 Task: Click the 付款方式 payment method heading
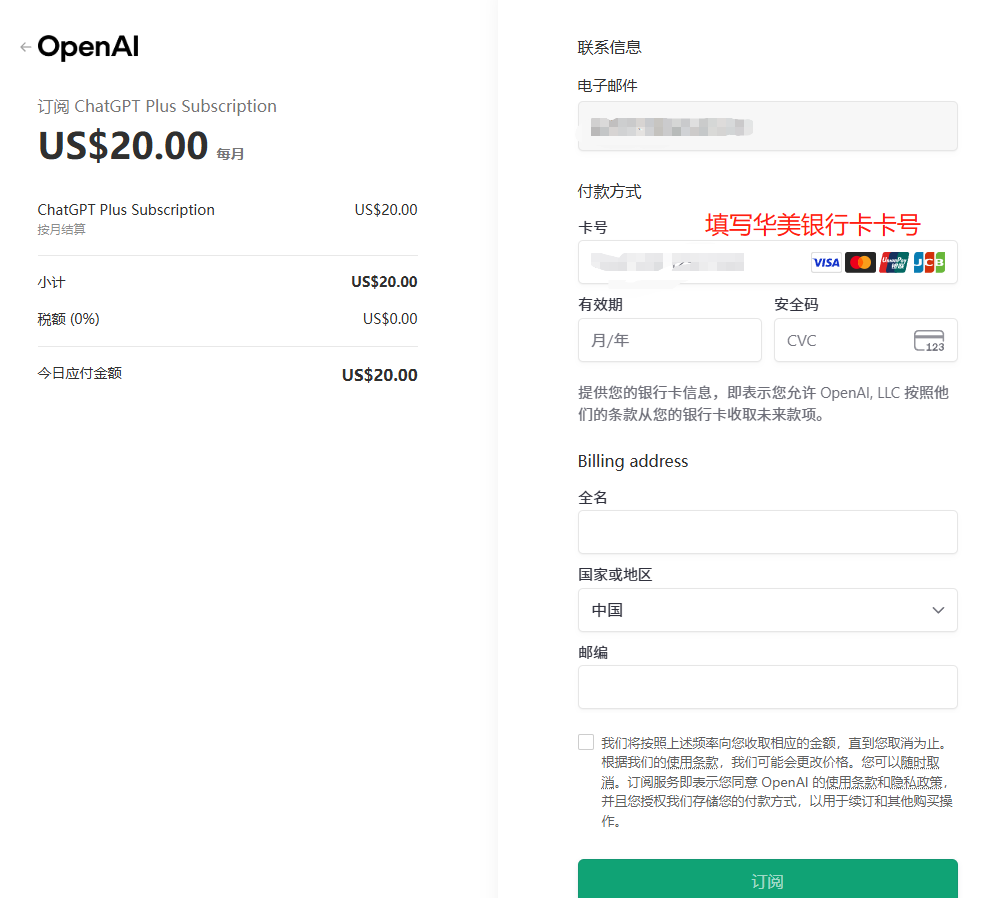(609, 191)
